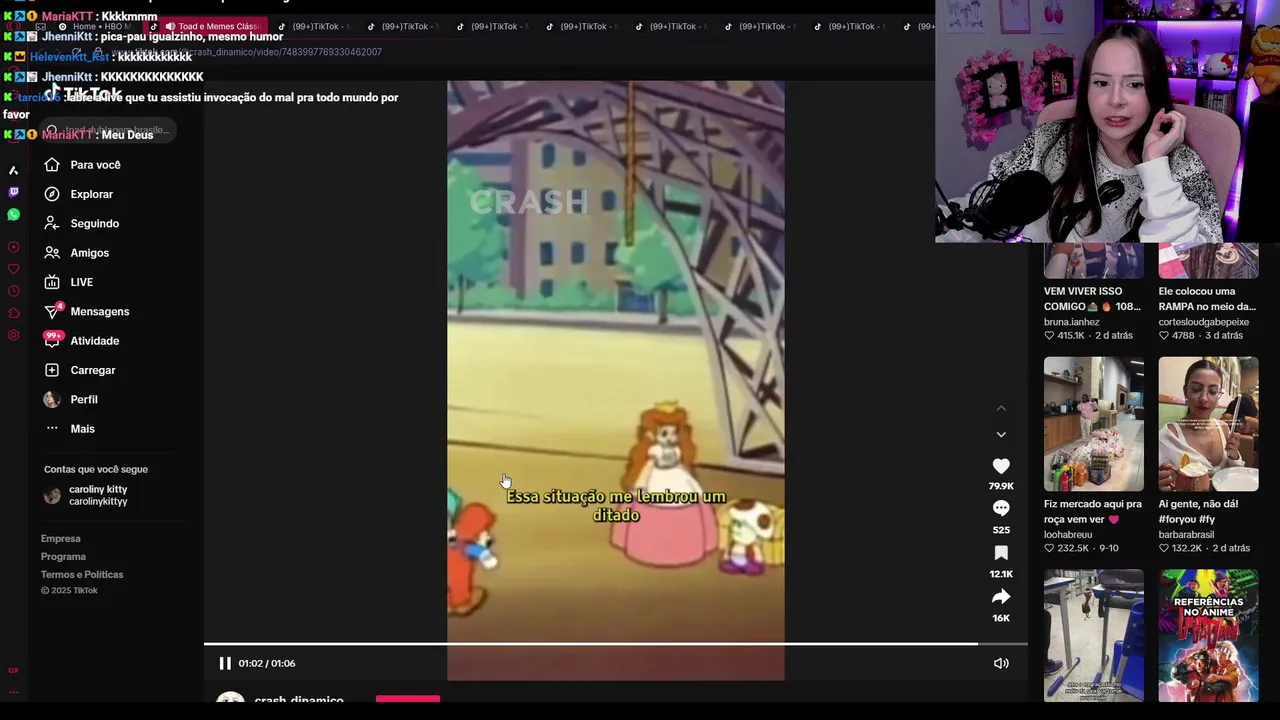1280x720 pixels.
Task: Open the Referências no Anime video thumbnail
Action: (1208, 636)
